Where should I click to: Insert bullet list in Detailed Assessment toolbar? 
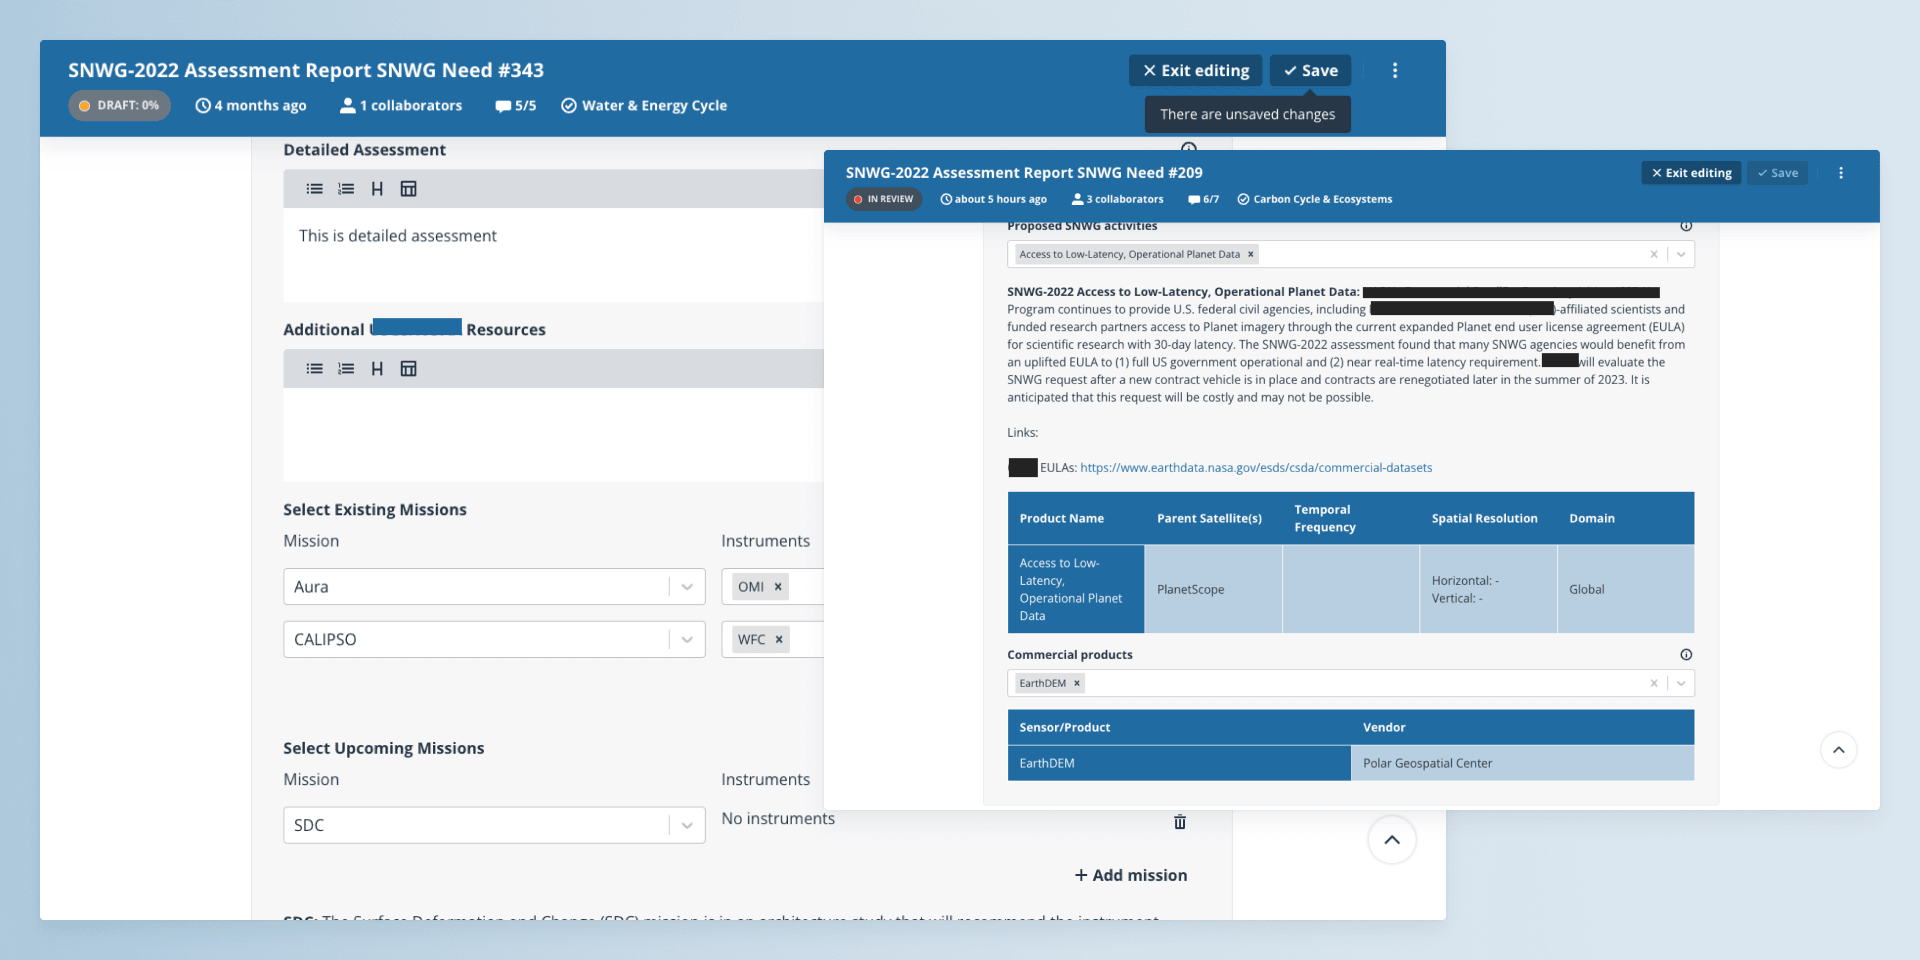point(314,189)
